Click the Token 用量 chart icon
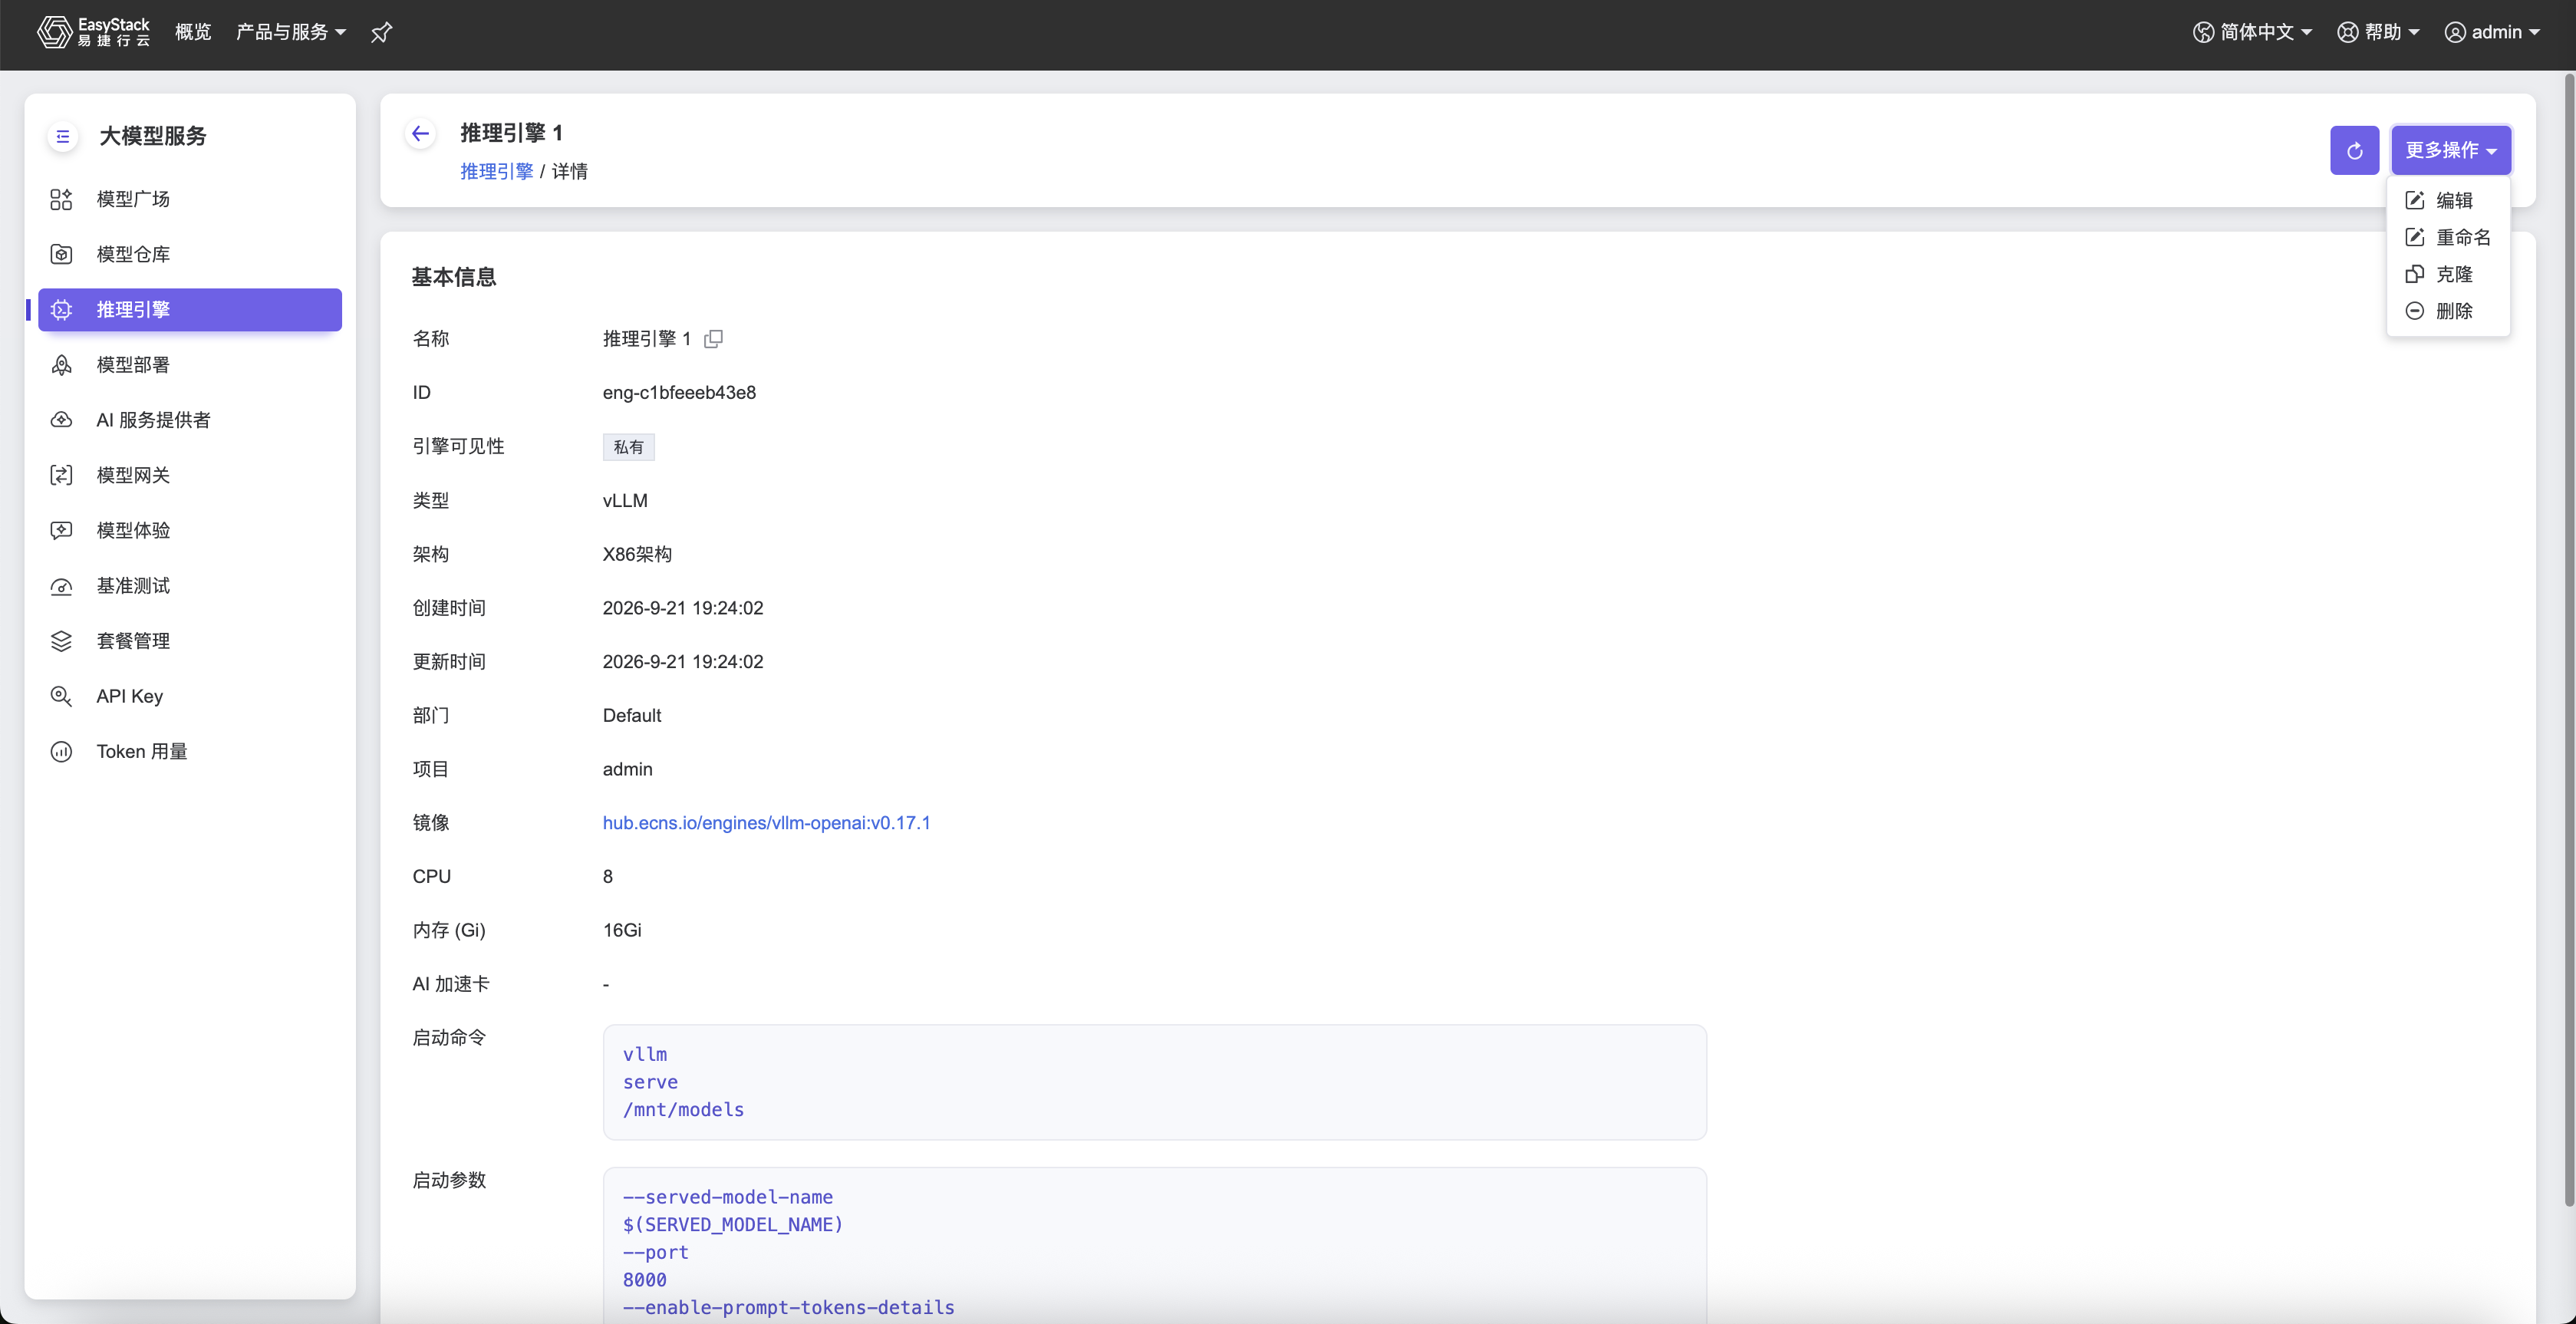 (61, 751)
